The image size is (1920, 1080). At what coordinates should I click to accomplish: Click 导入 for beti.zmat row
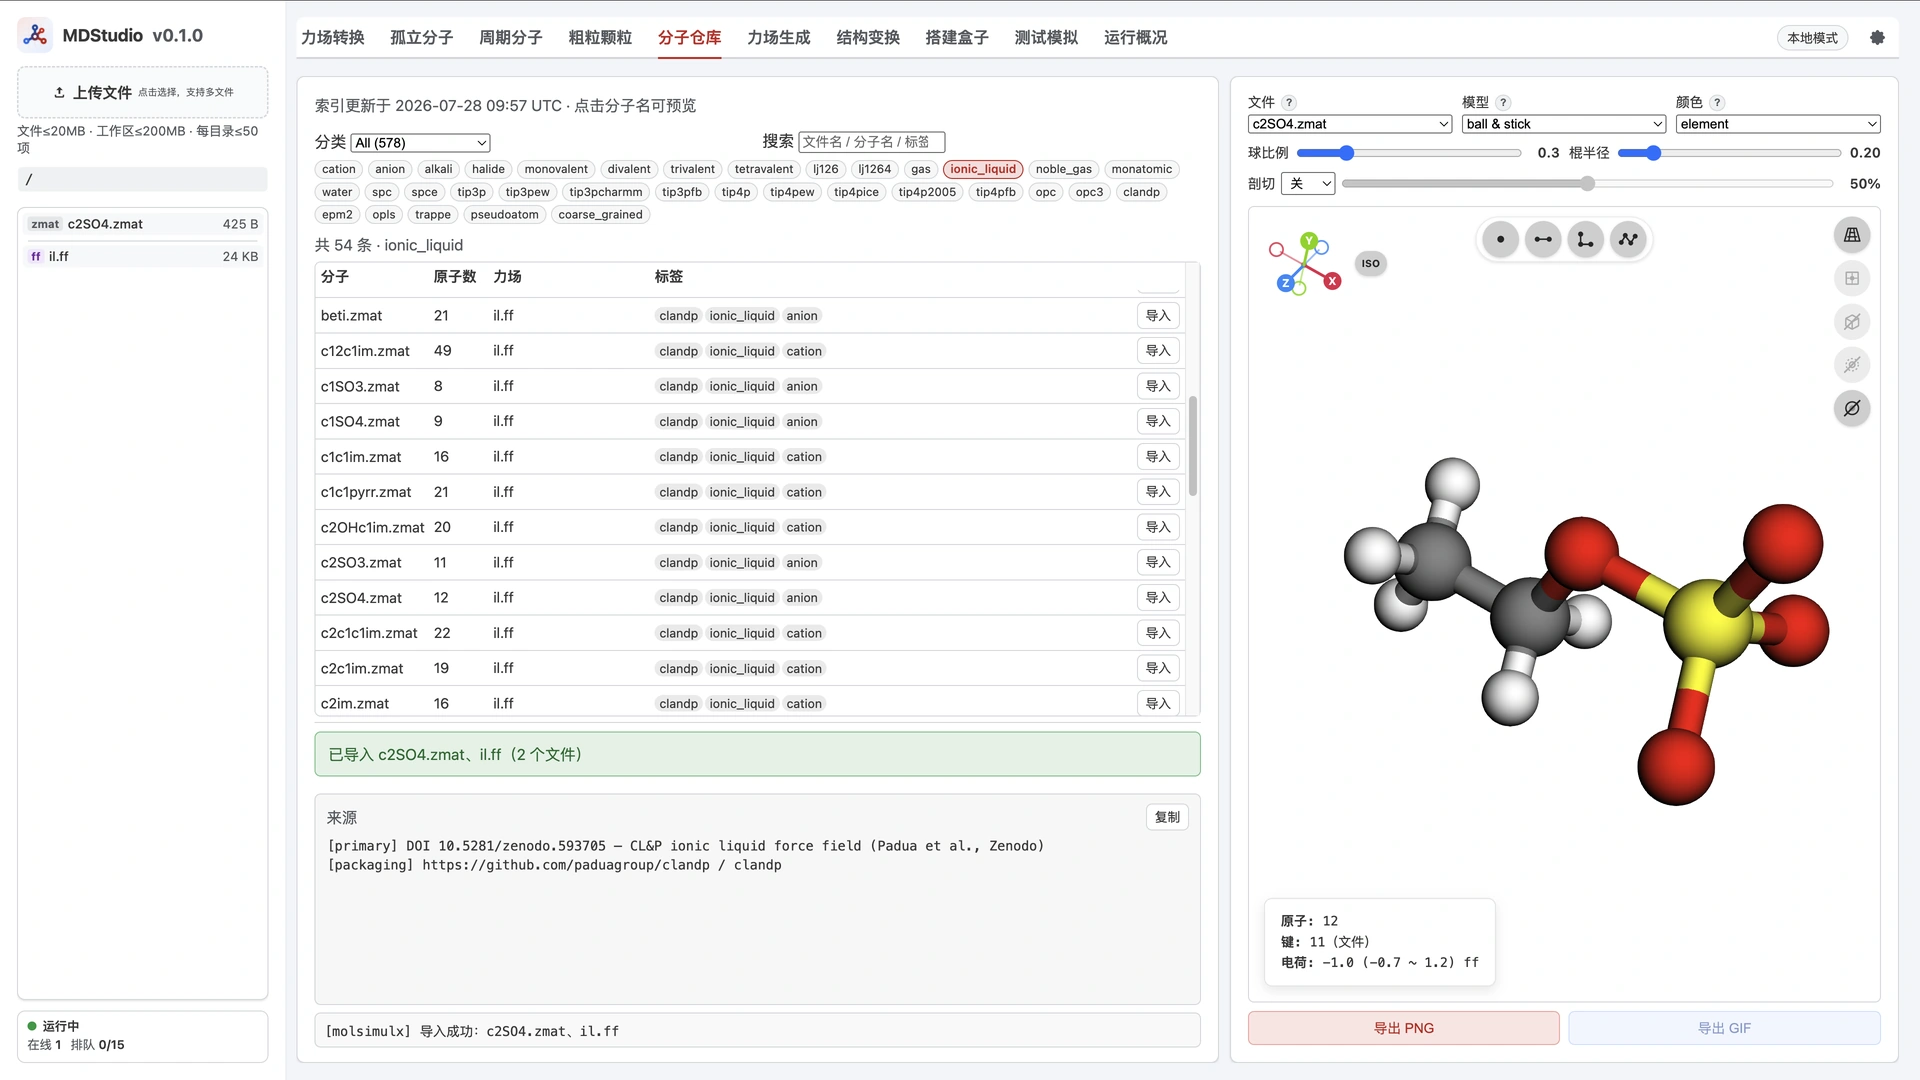(x=1158, y=316)
